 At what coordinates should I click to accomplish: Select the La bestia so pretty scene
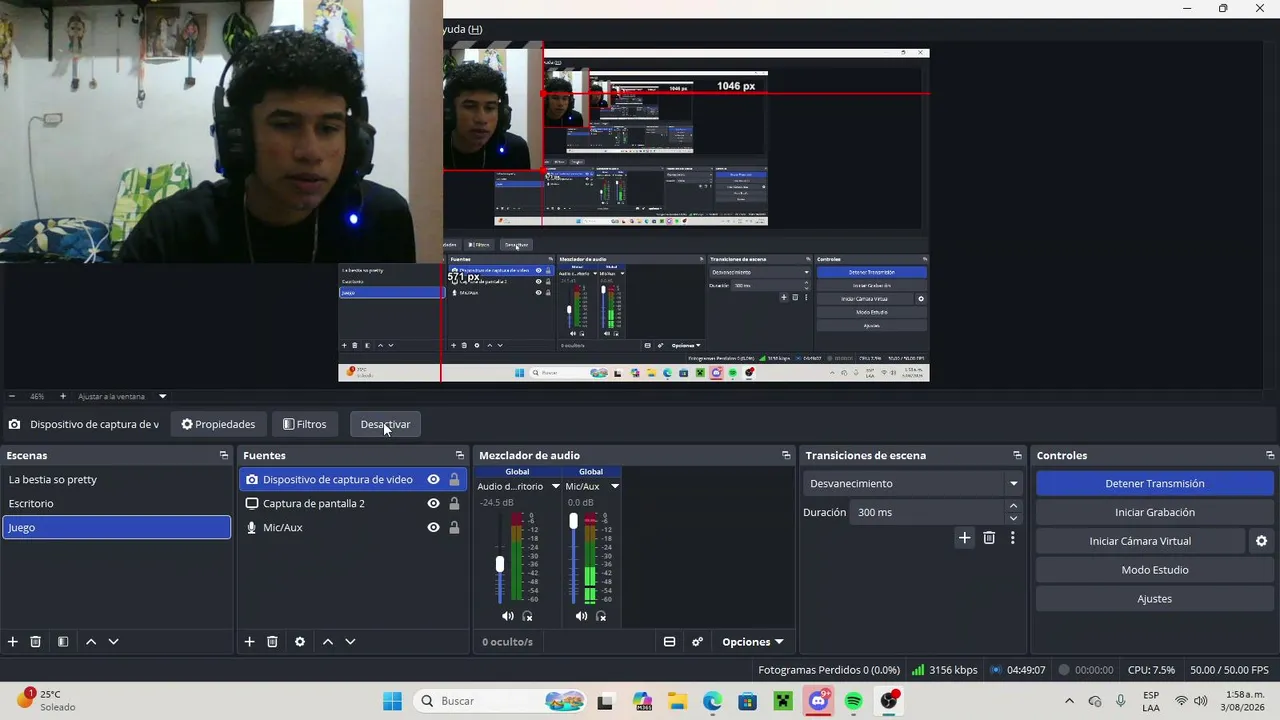click(x=116, y=480)
